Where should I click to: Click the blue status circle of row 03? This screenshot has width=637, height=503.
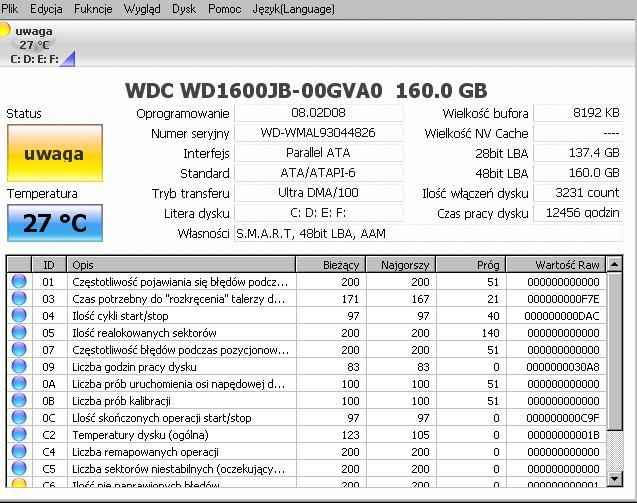click(x=19, y=298)
